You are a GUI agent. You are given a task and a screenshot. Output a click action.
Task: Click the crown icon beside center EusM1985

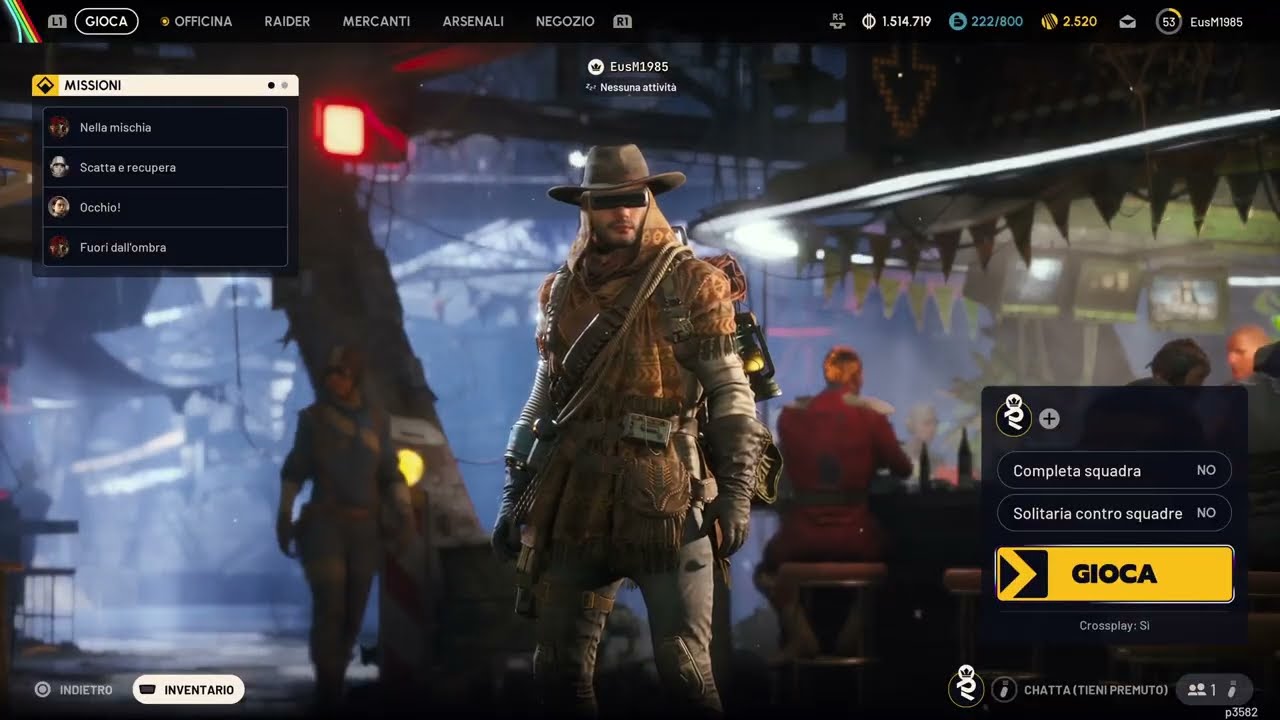pyautogui.click(x=596, y=67)
